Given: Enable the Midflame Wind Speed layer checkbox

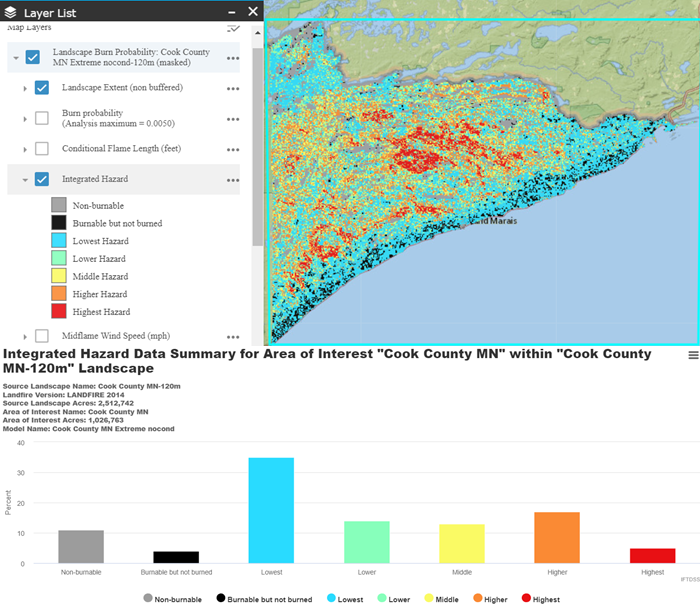Looking at the screenshot, I should (x=42, y=335).
